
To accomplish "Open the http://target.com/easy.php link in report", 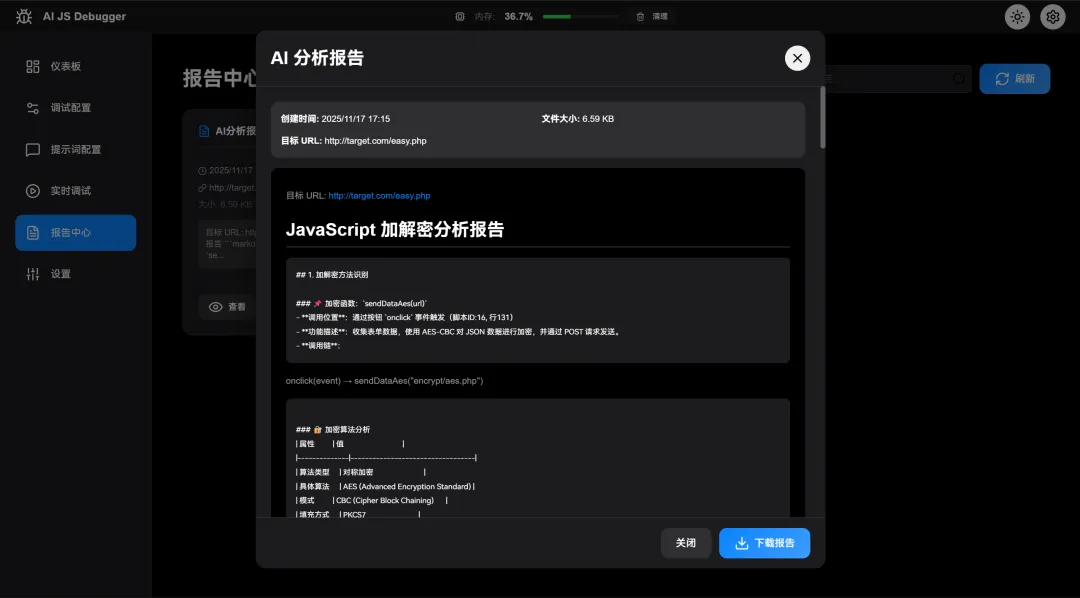I will 379,196.
